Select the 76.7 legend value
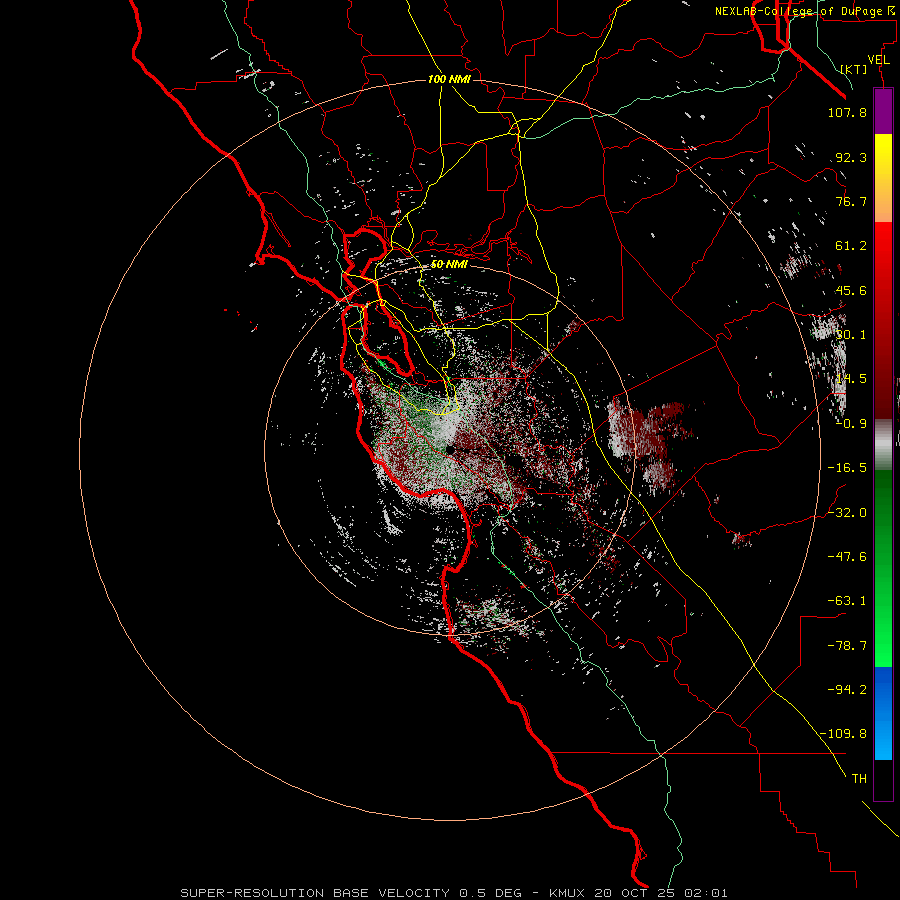The image size is (900, 900). tap(851, 201)
